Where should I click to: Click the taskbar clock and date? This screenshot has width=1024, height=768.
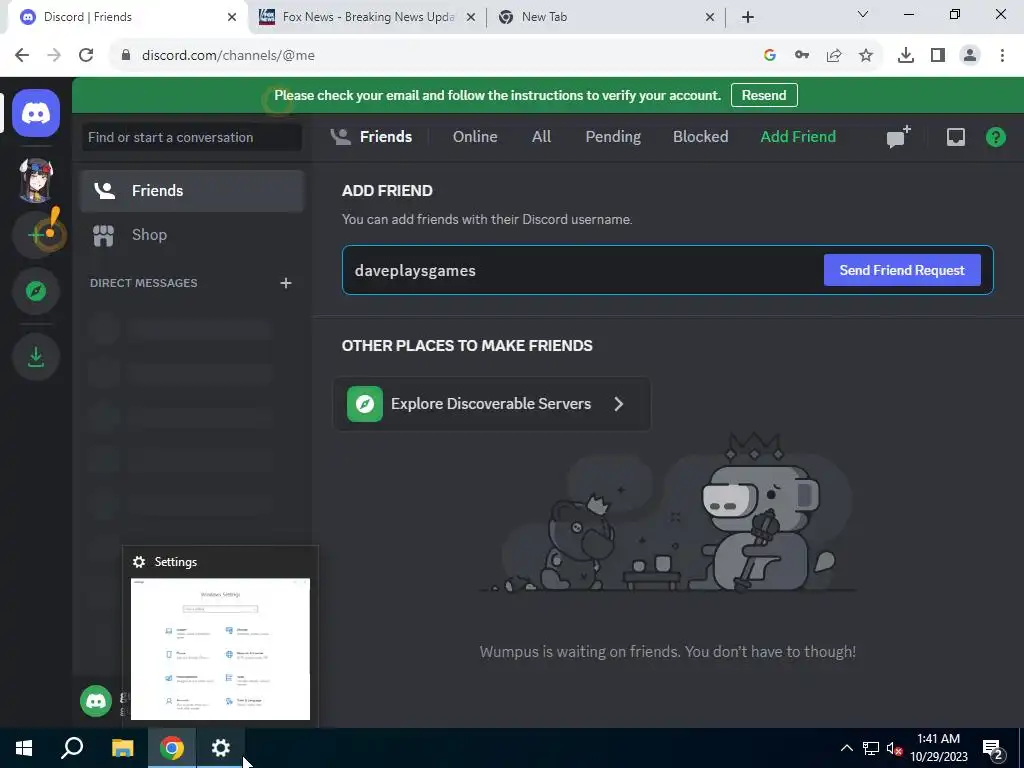pos(938,748)
